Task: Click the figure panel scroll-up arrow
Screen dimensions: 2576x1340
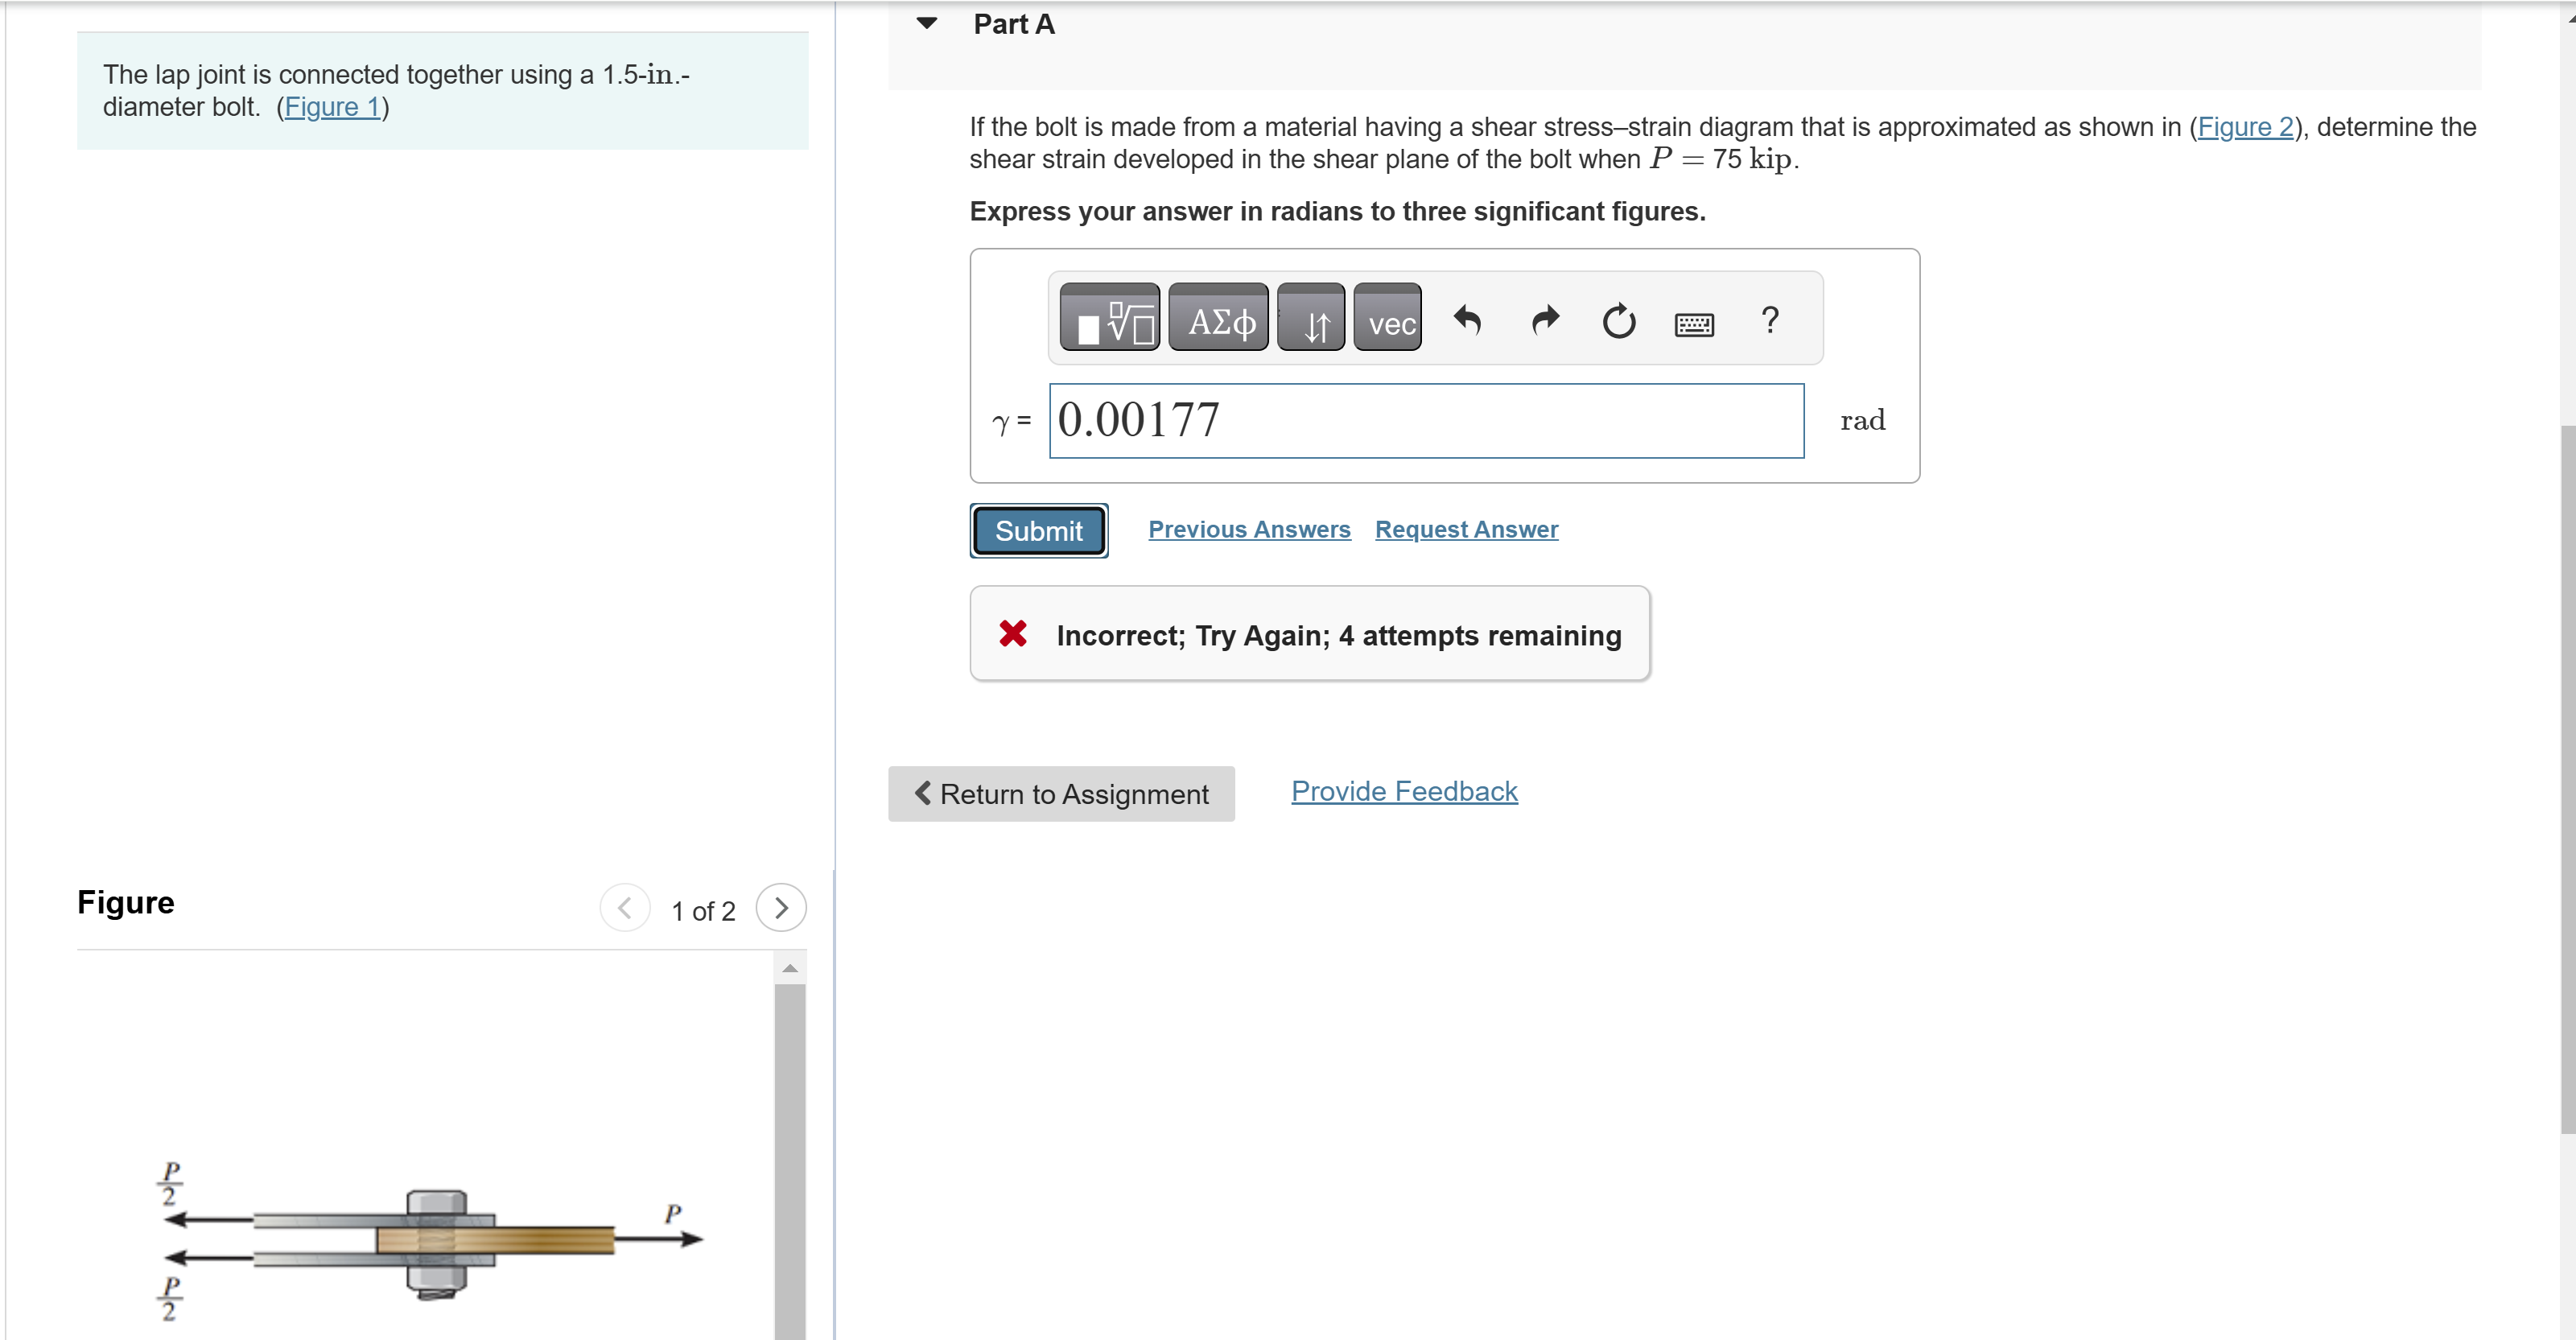Action: click(x=790, y=968)
